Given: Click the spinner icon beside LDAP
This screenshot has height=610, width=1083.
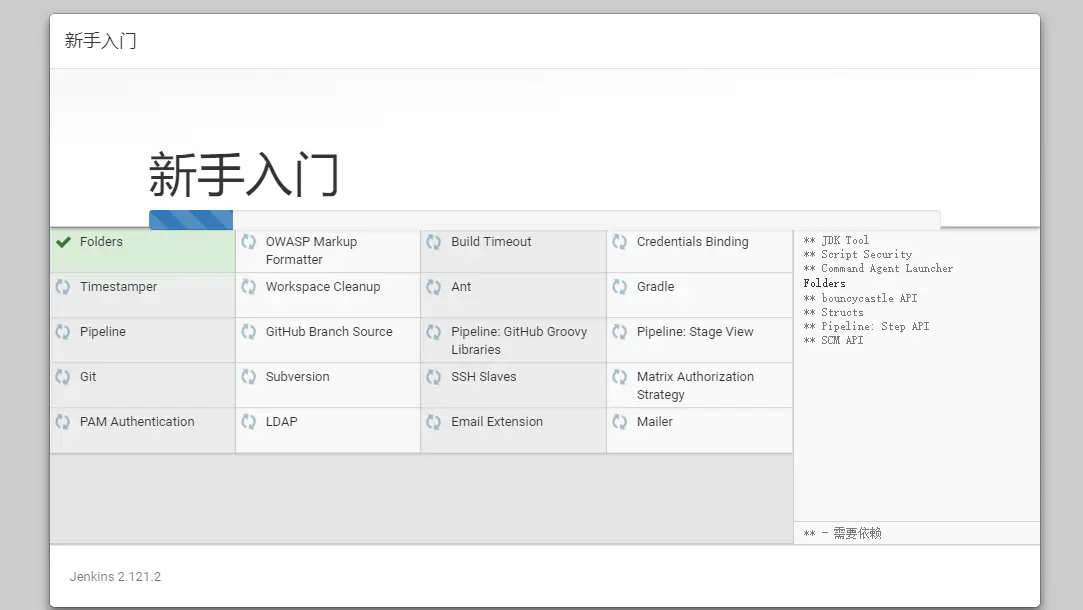Looking at the screenshot, I should click(249, 421).
